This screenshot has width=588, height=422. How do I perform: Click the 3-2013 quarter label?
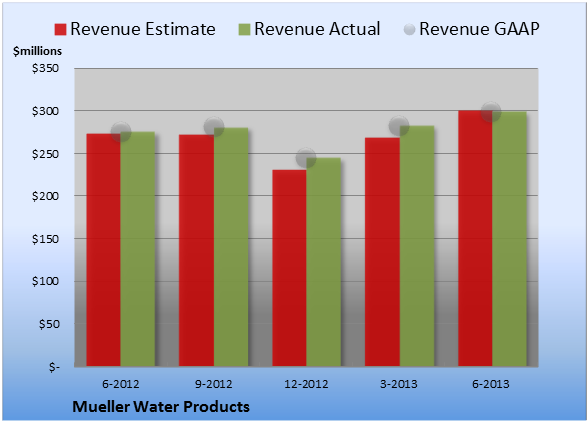click(399, 384)
